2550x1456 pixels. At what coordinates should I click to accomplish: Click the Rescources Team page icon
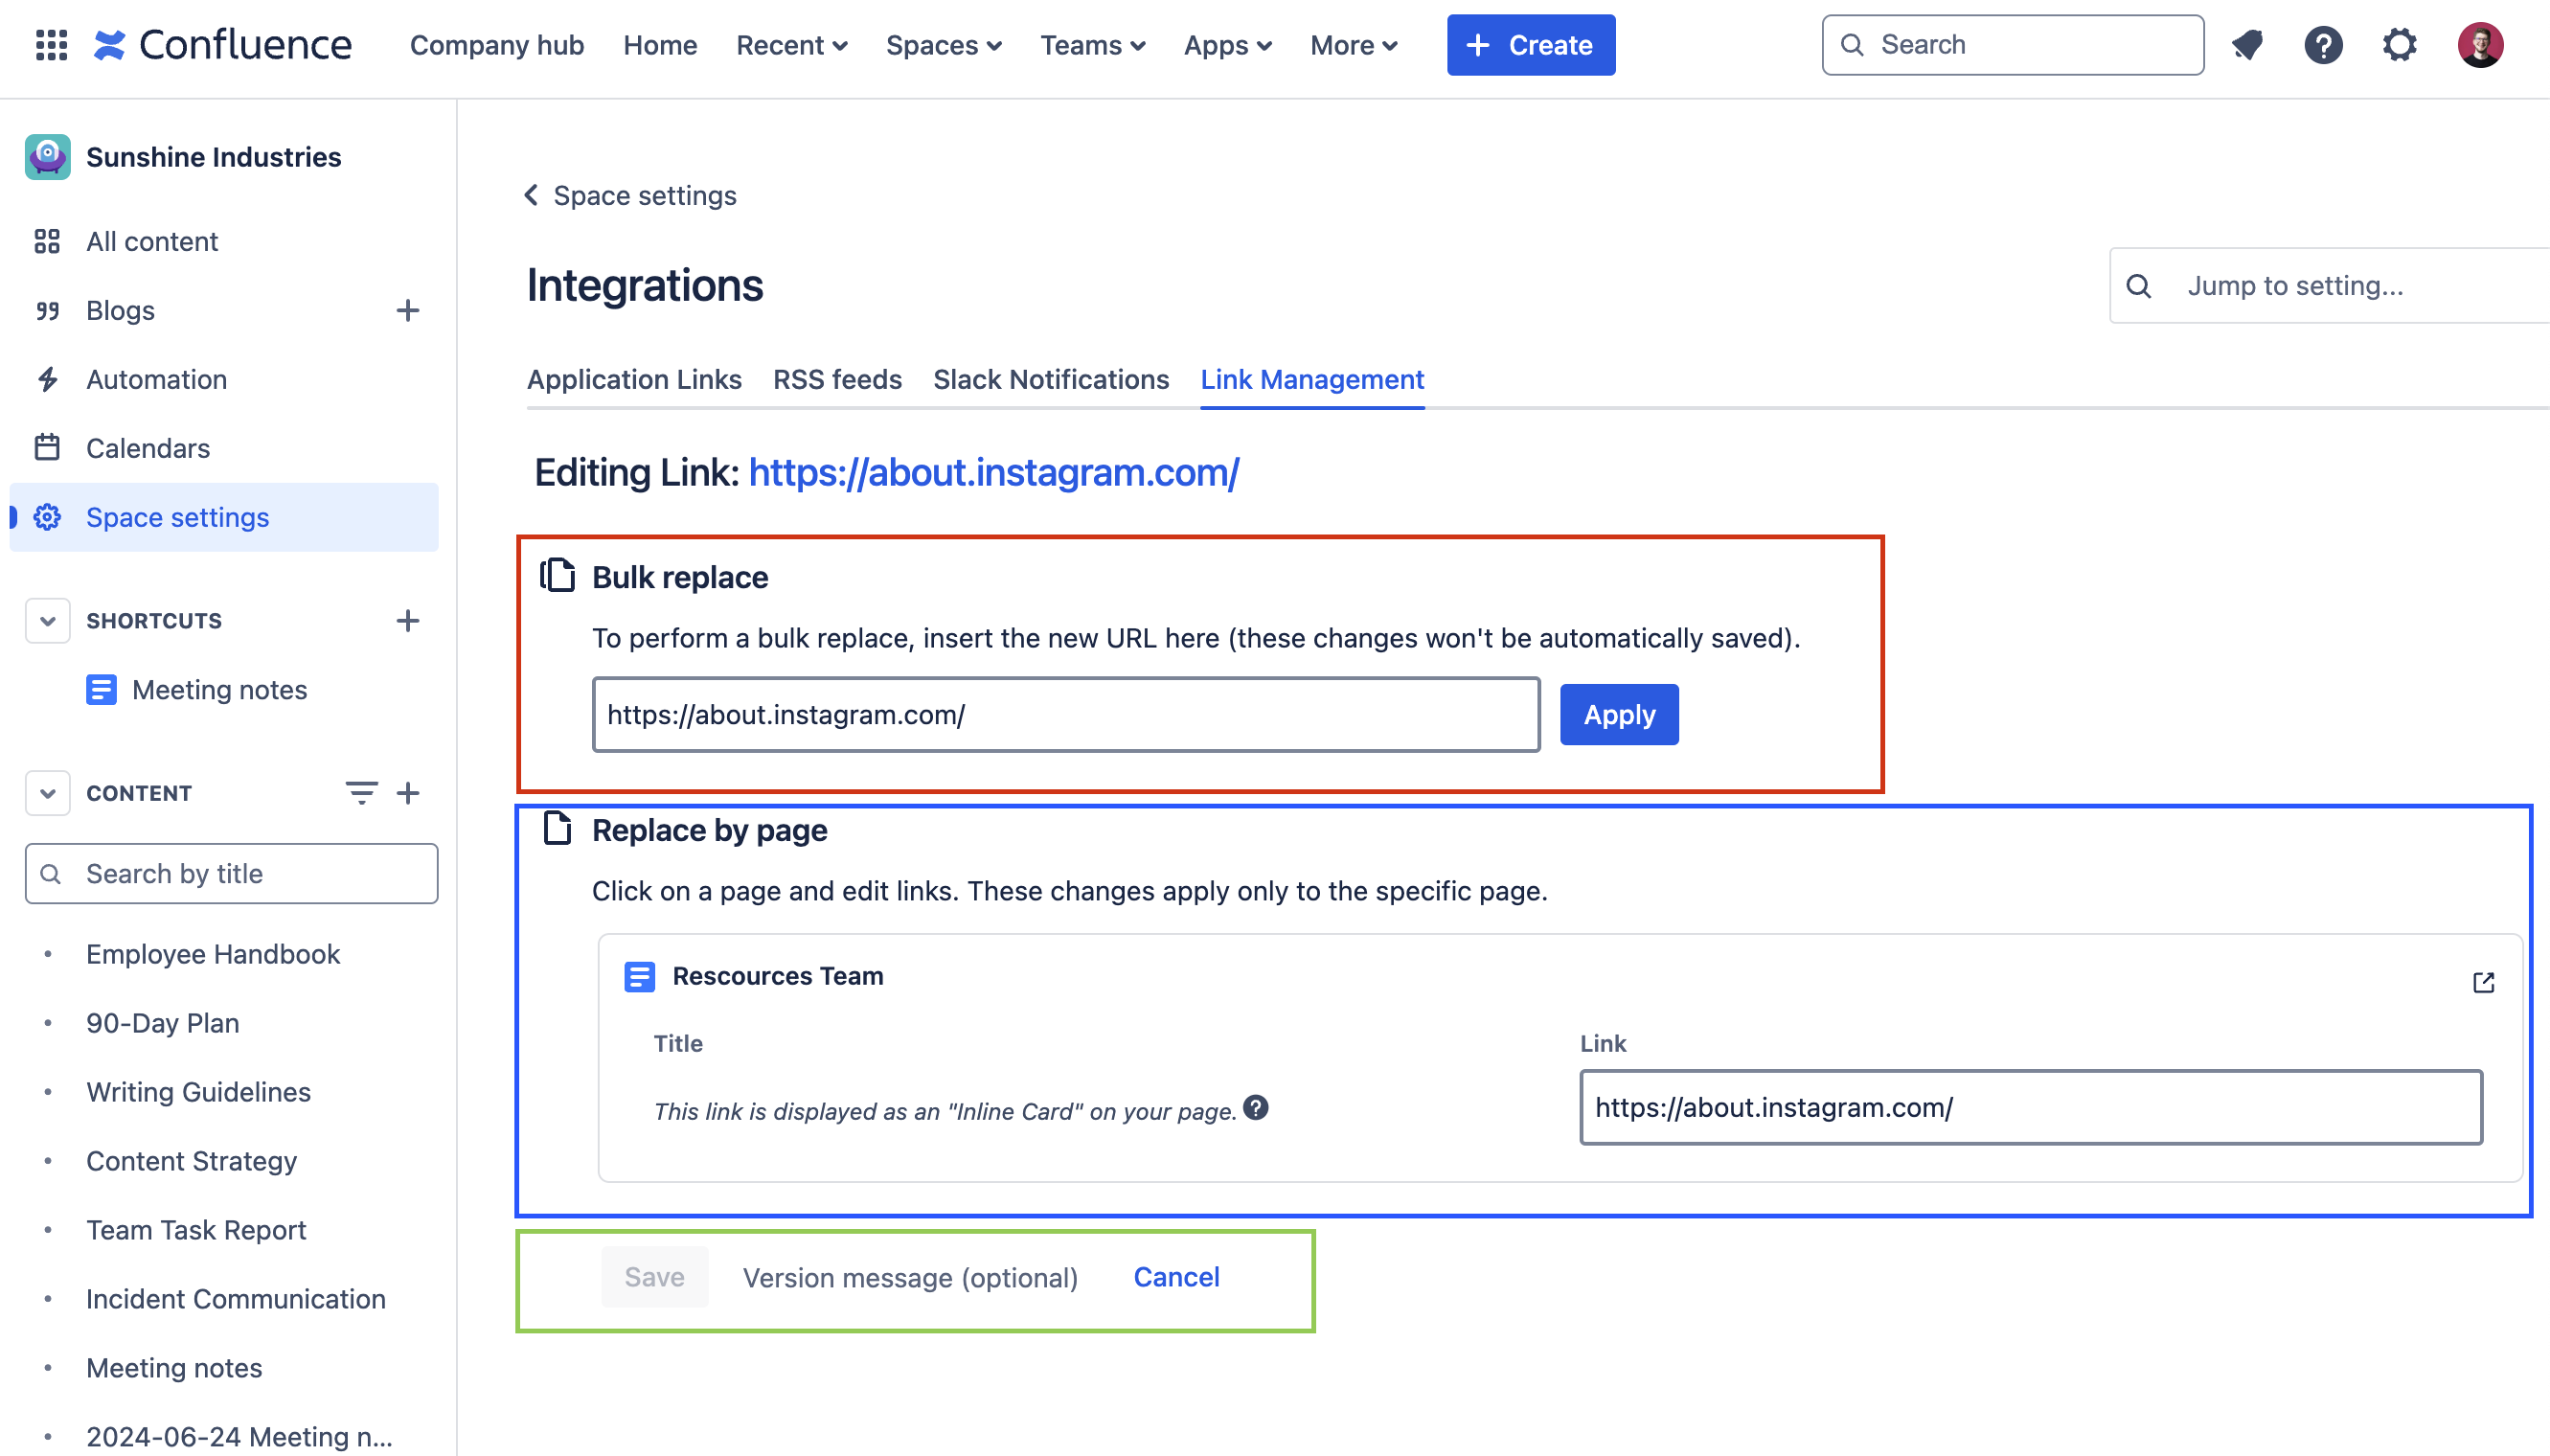point(639,976)
